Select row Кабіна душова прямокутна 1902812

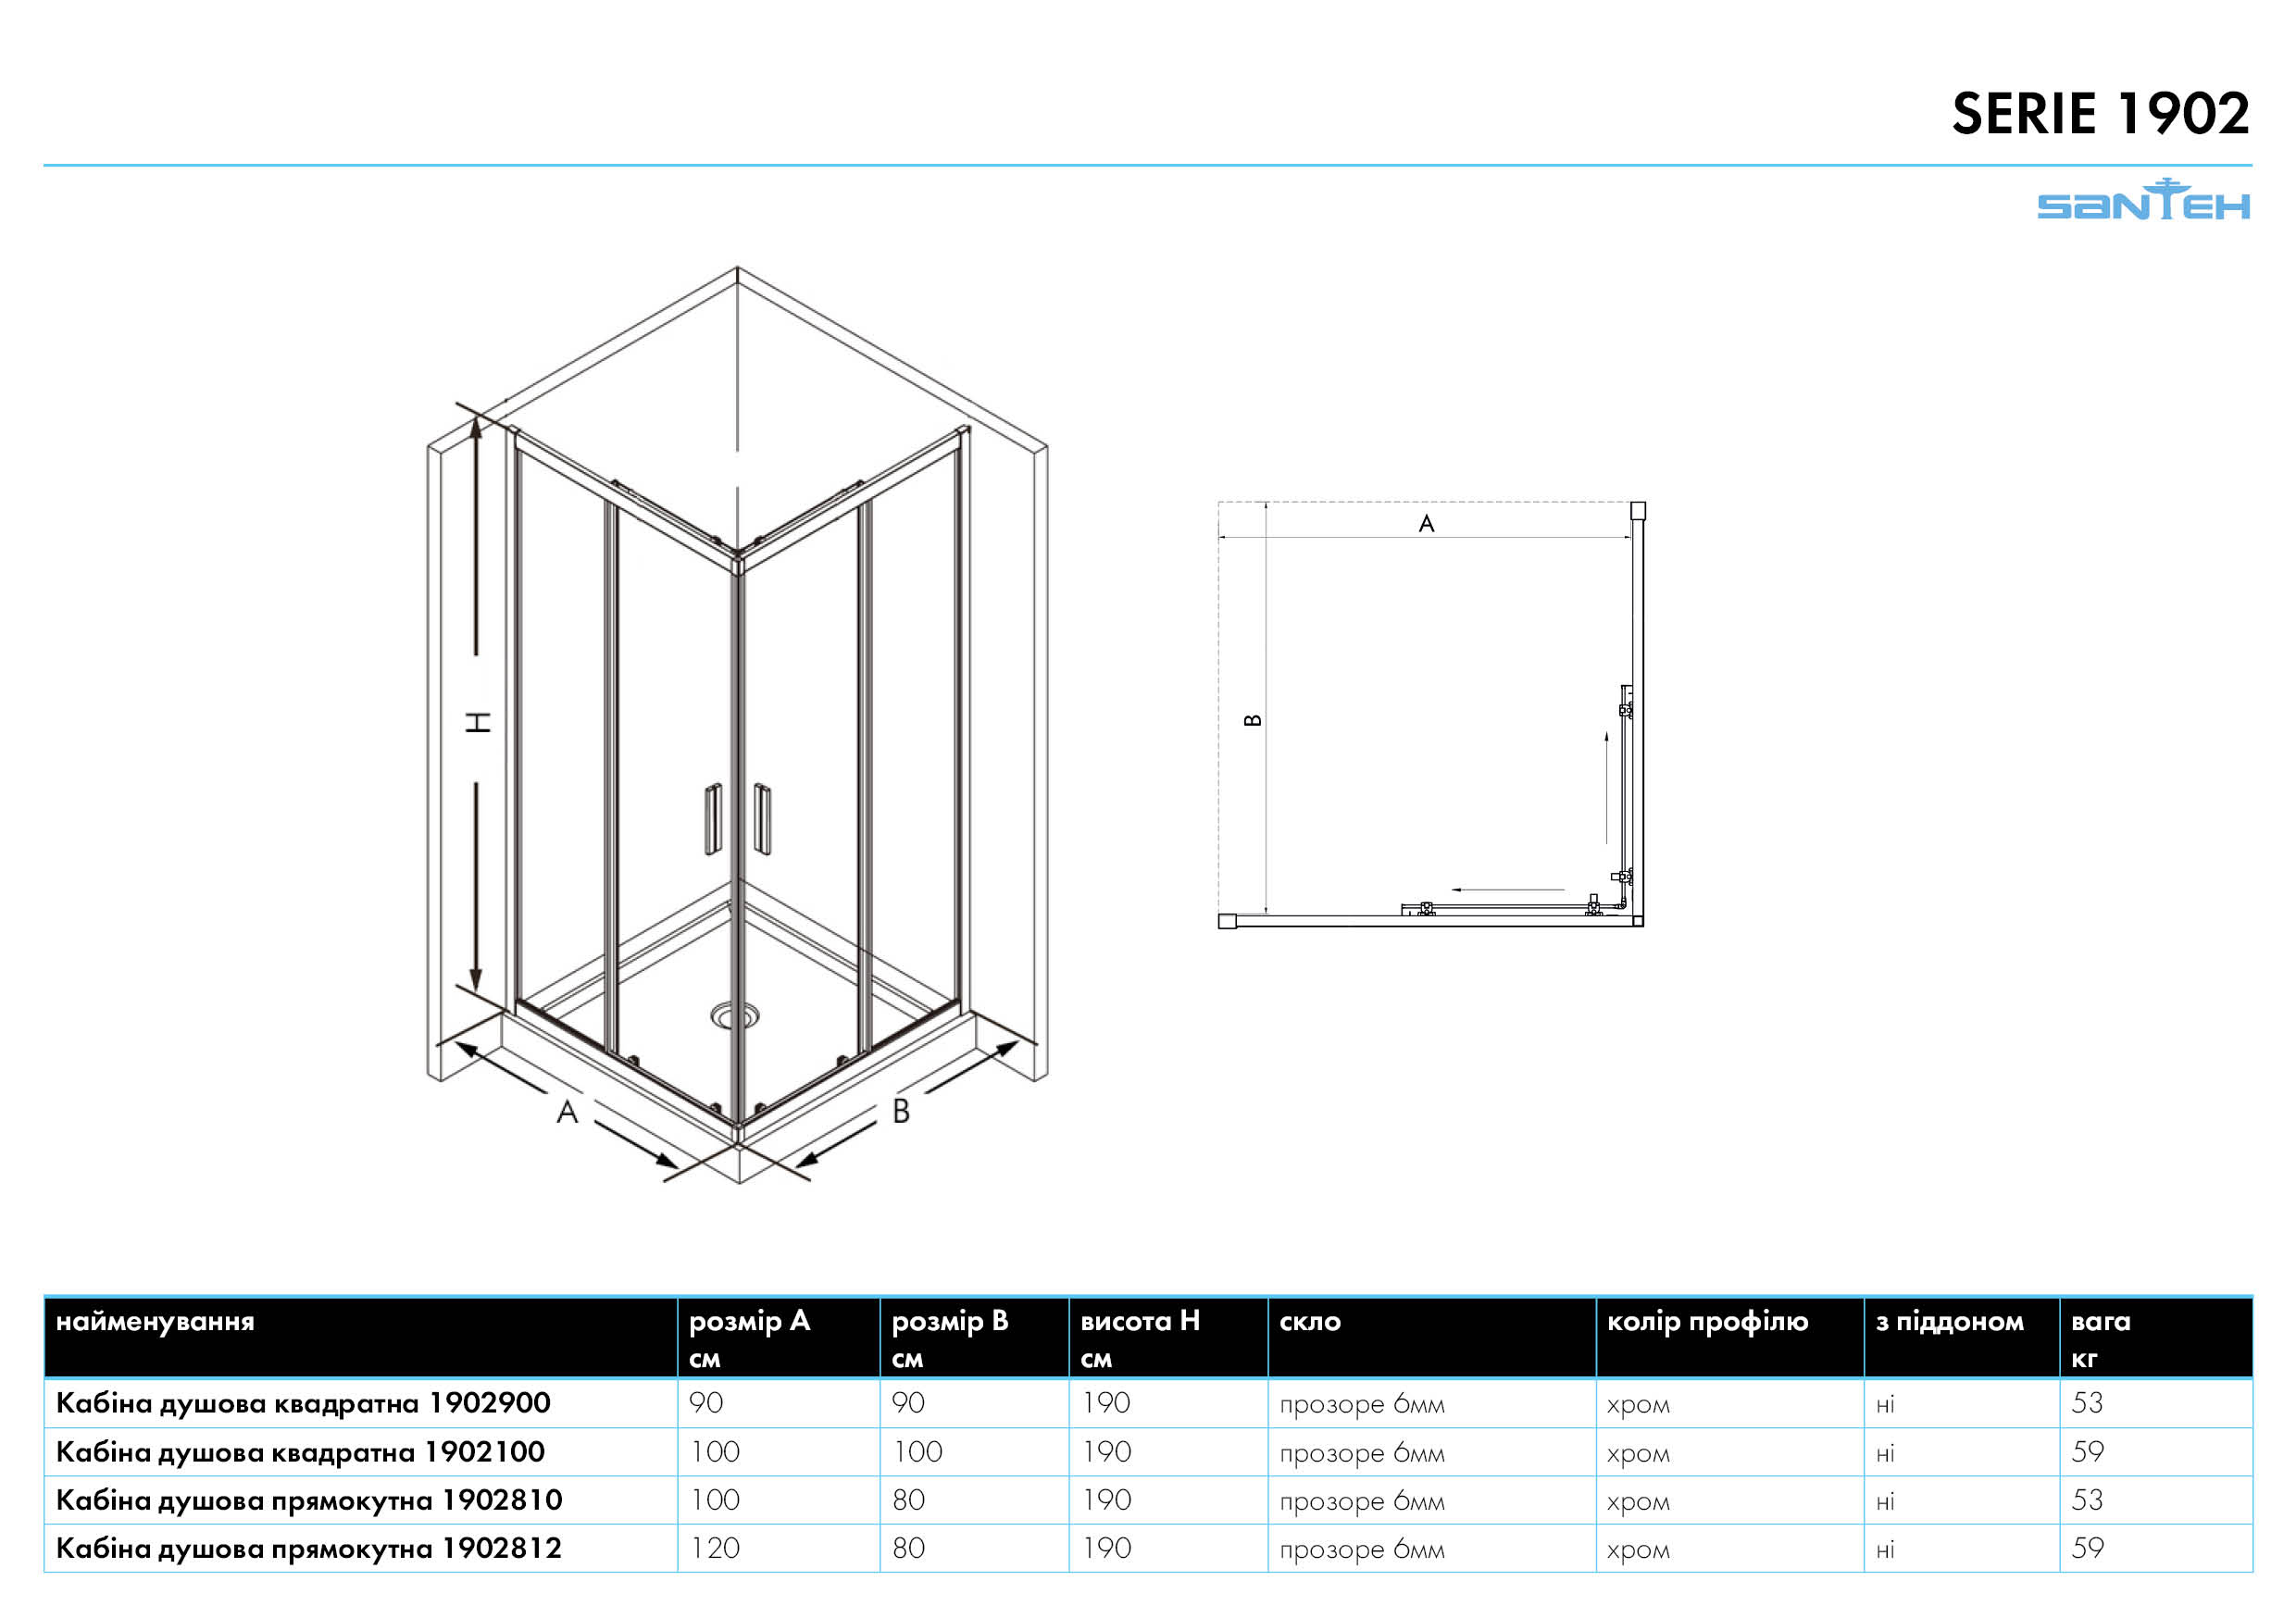(x=309, y=1548)
